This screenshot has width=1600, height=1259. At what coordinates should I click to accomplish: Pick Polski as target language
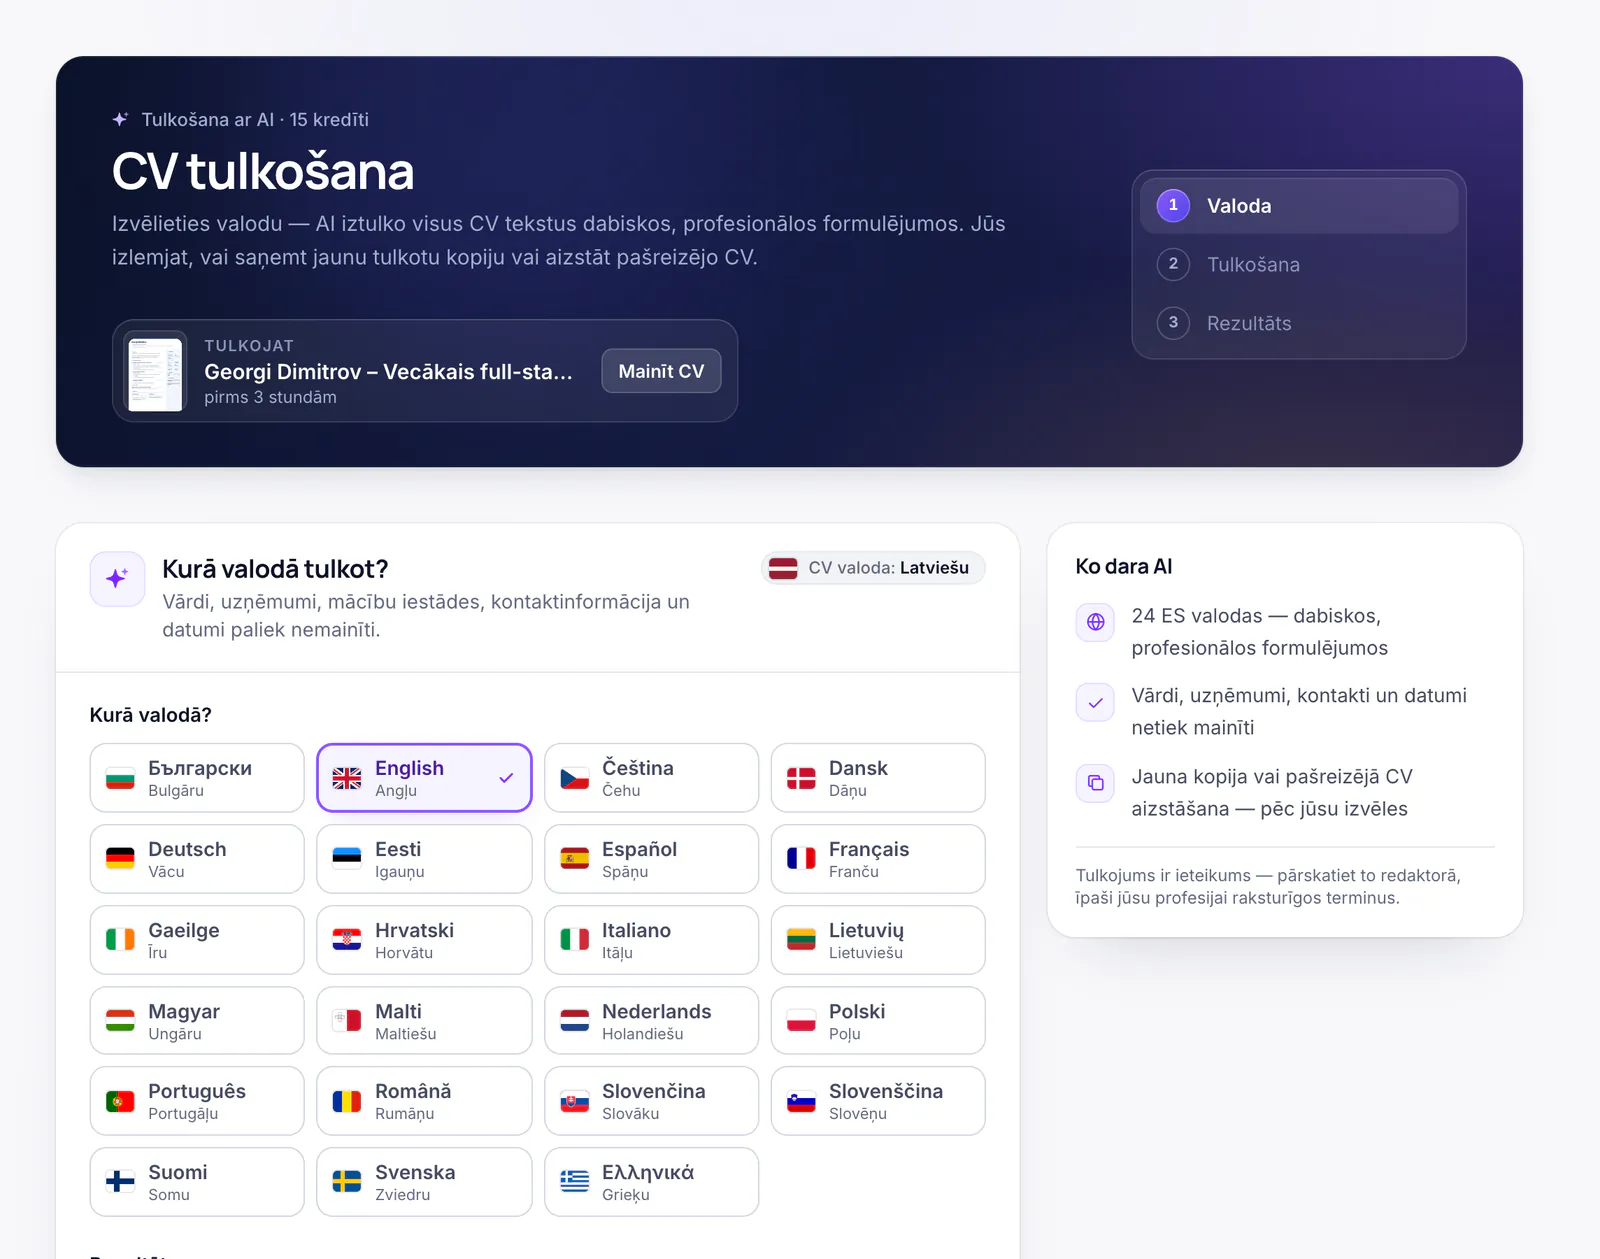(878, 1021)
